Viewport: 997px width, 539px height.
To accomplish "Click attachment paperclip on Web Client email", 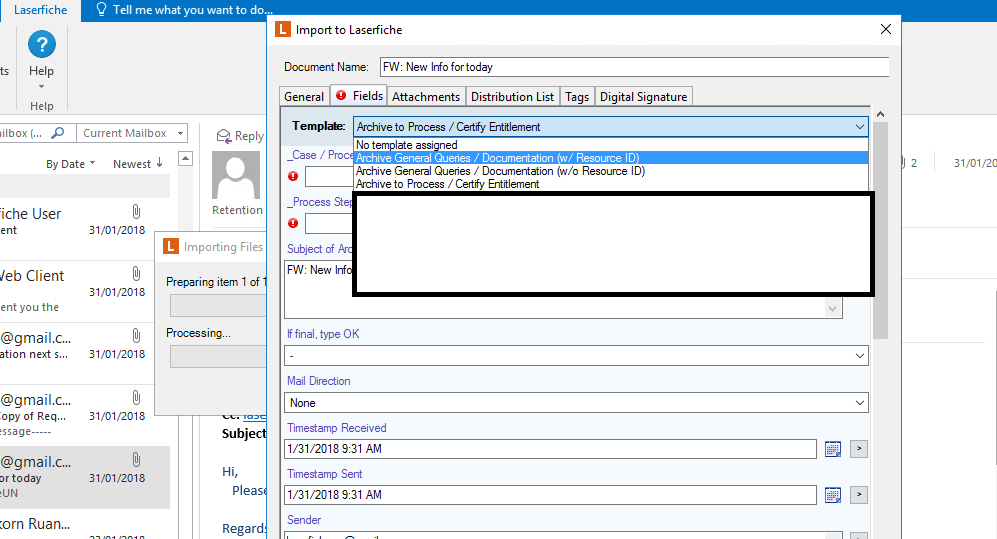I will tap(136, 273).
